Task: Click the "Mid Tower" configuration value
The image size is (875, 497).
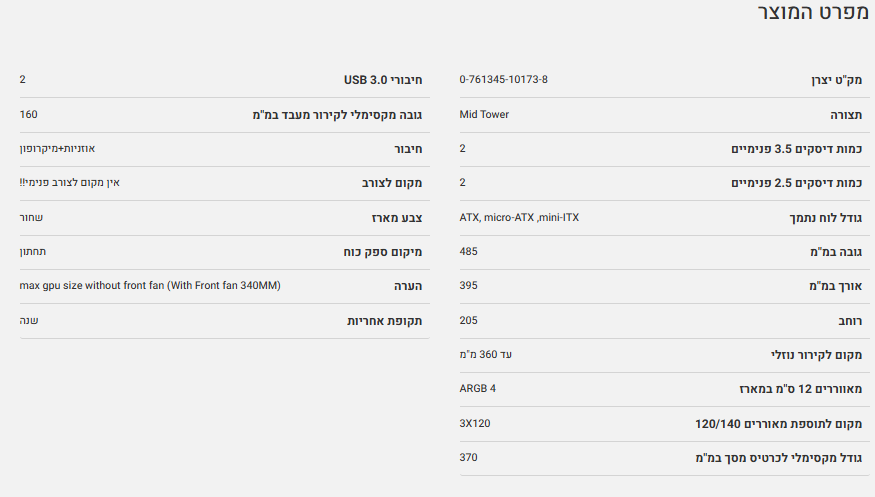Action: 484,114
